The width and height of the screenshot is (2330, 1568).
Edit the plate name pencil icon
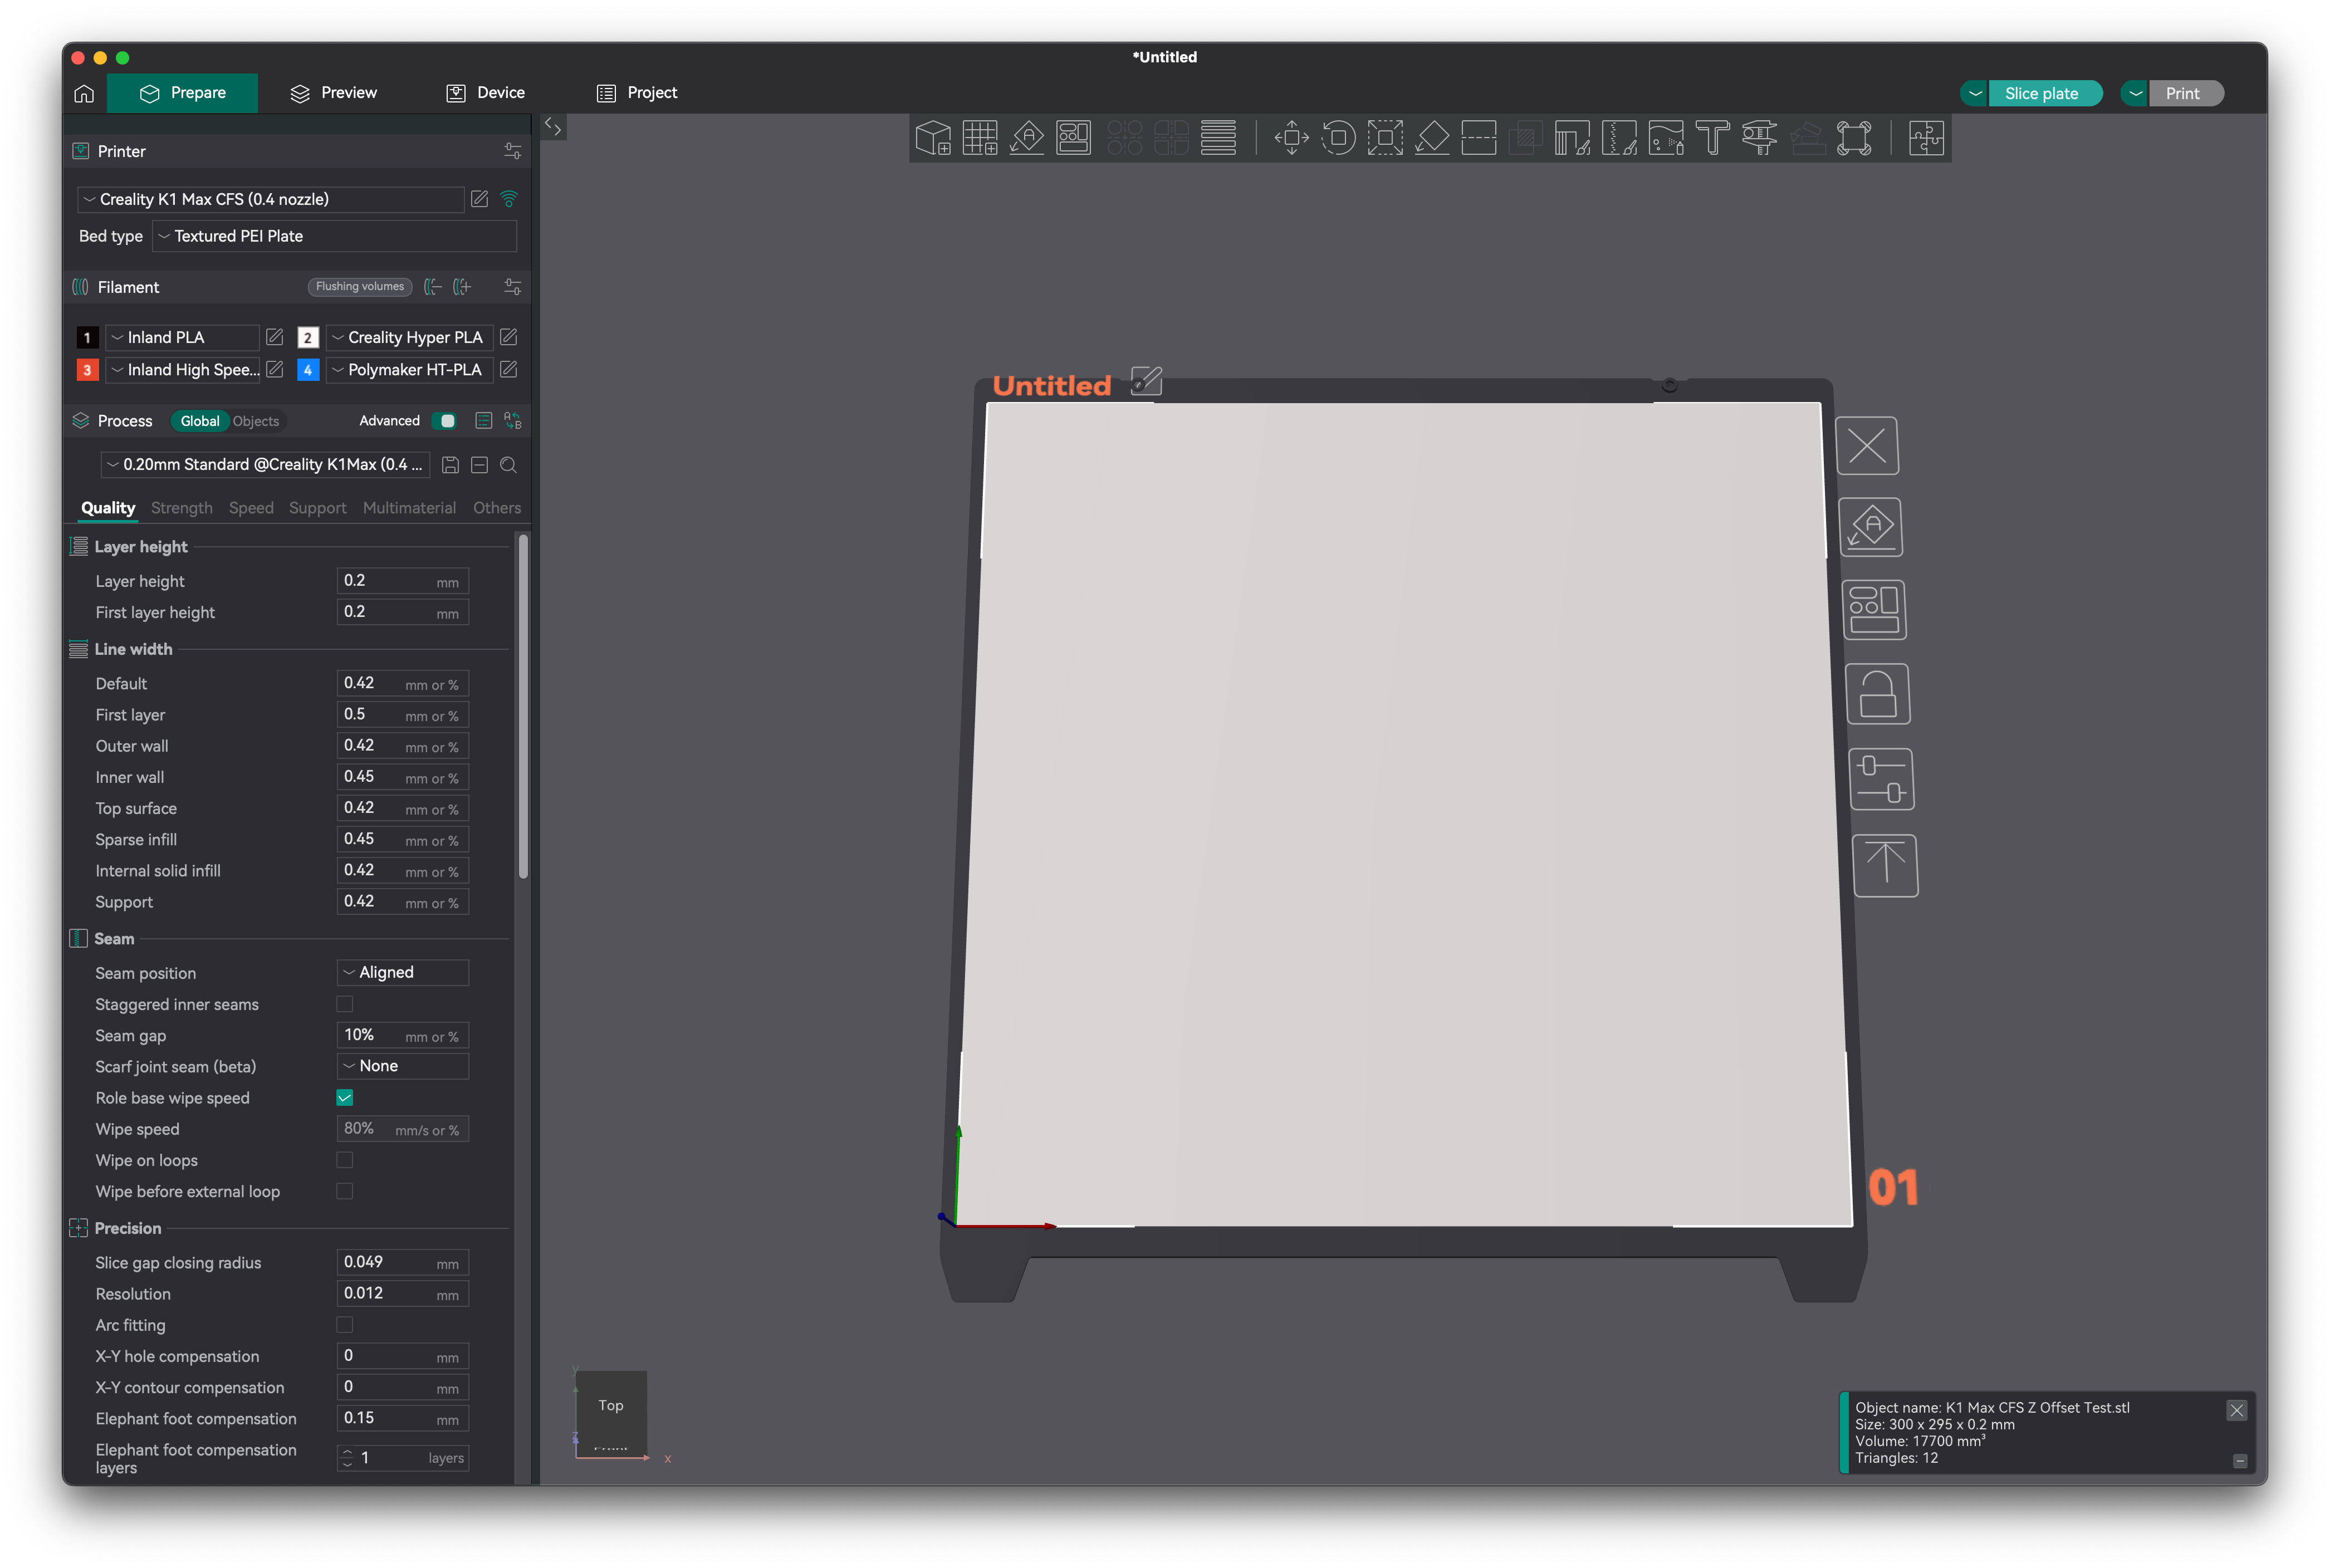coord(1146,381)
